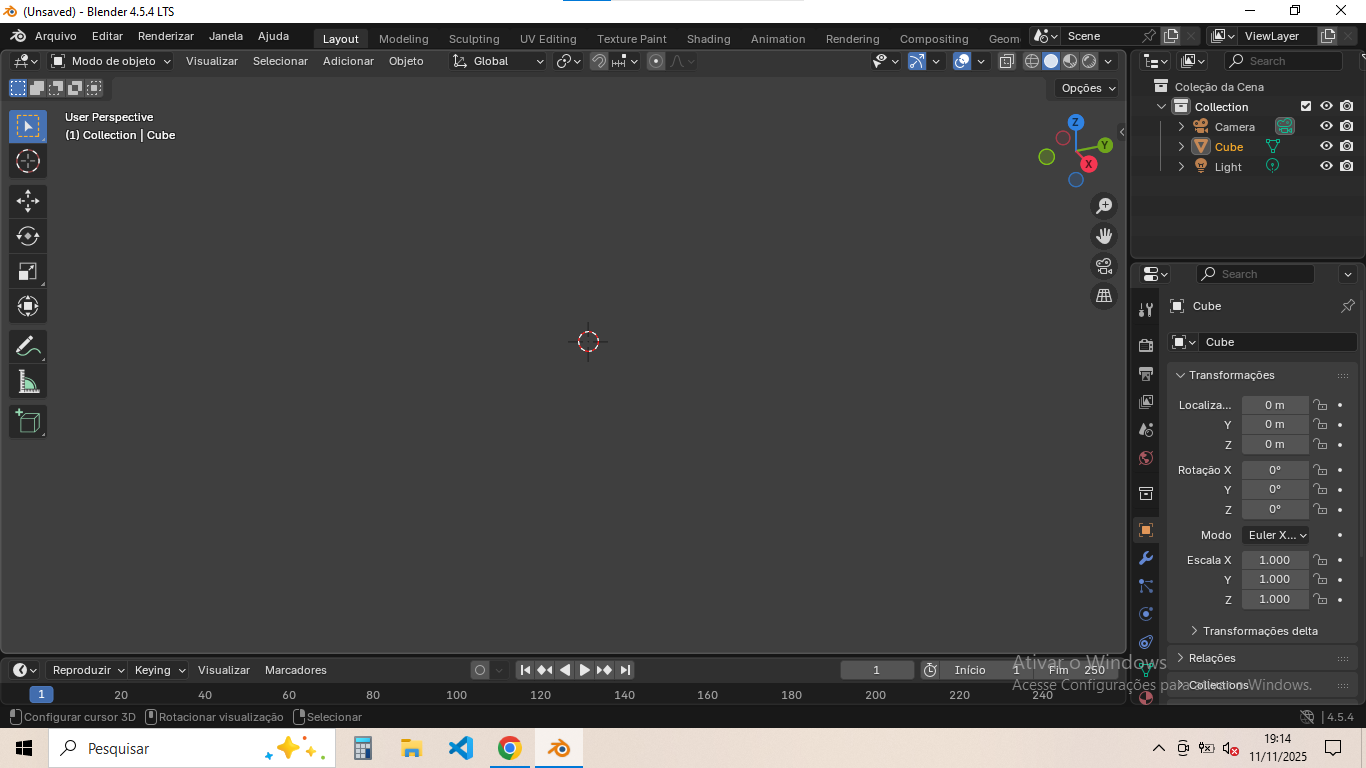
Task: Select the Measure tool
Action: 28,382
